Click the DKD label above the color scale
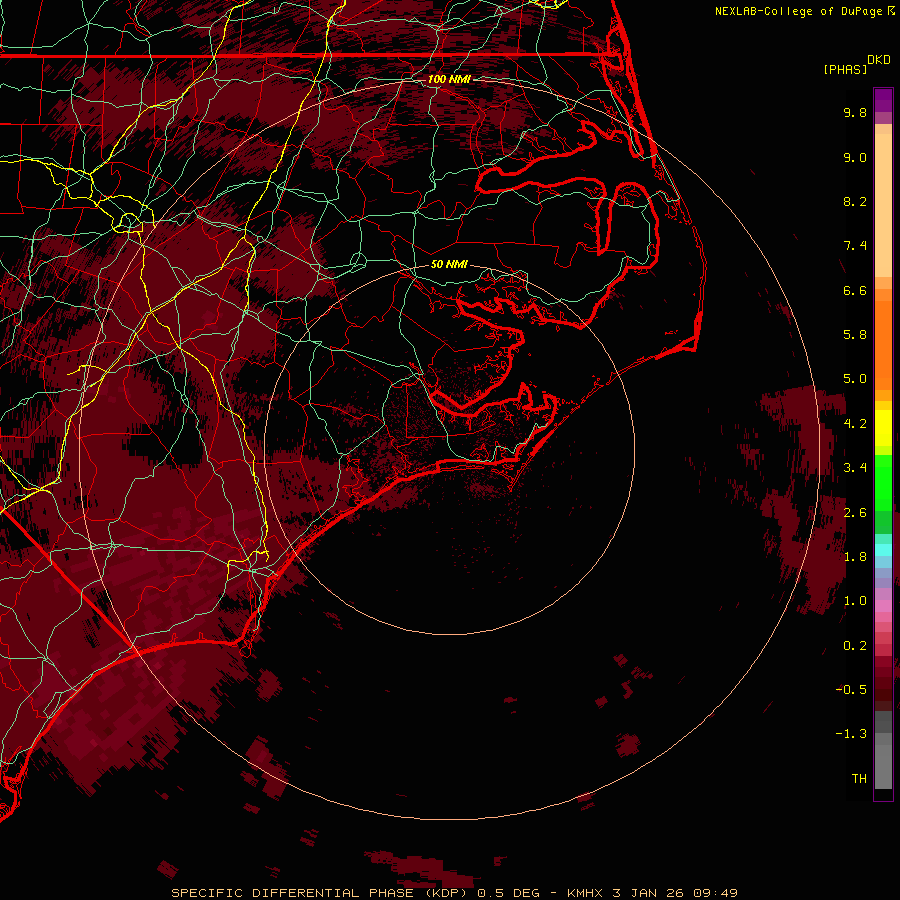900x900 pixels. coord(879,60)
